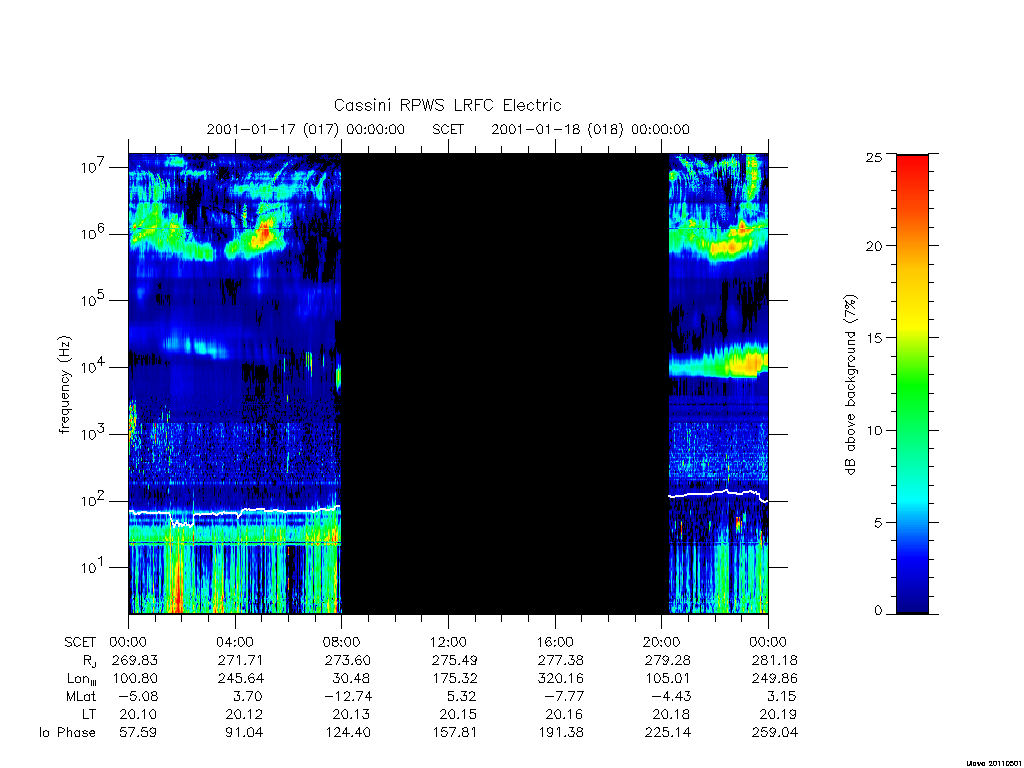Click the LonIII value '105.01'
This screenshot has height=768, width=1024.
668,679
